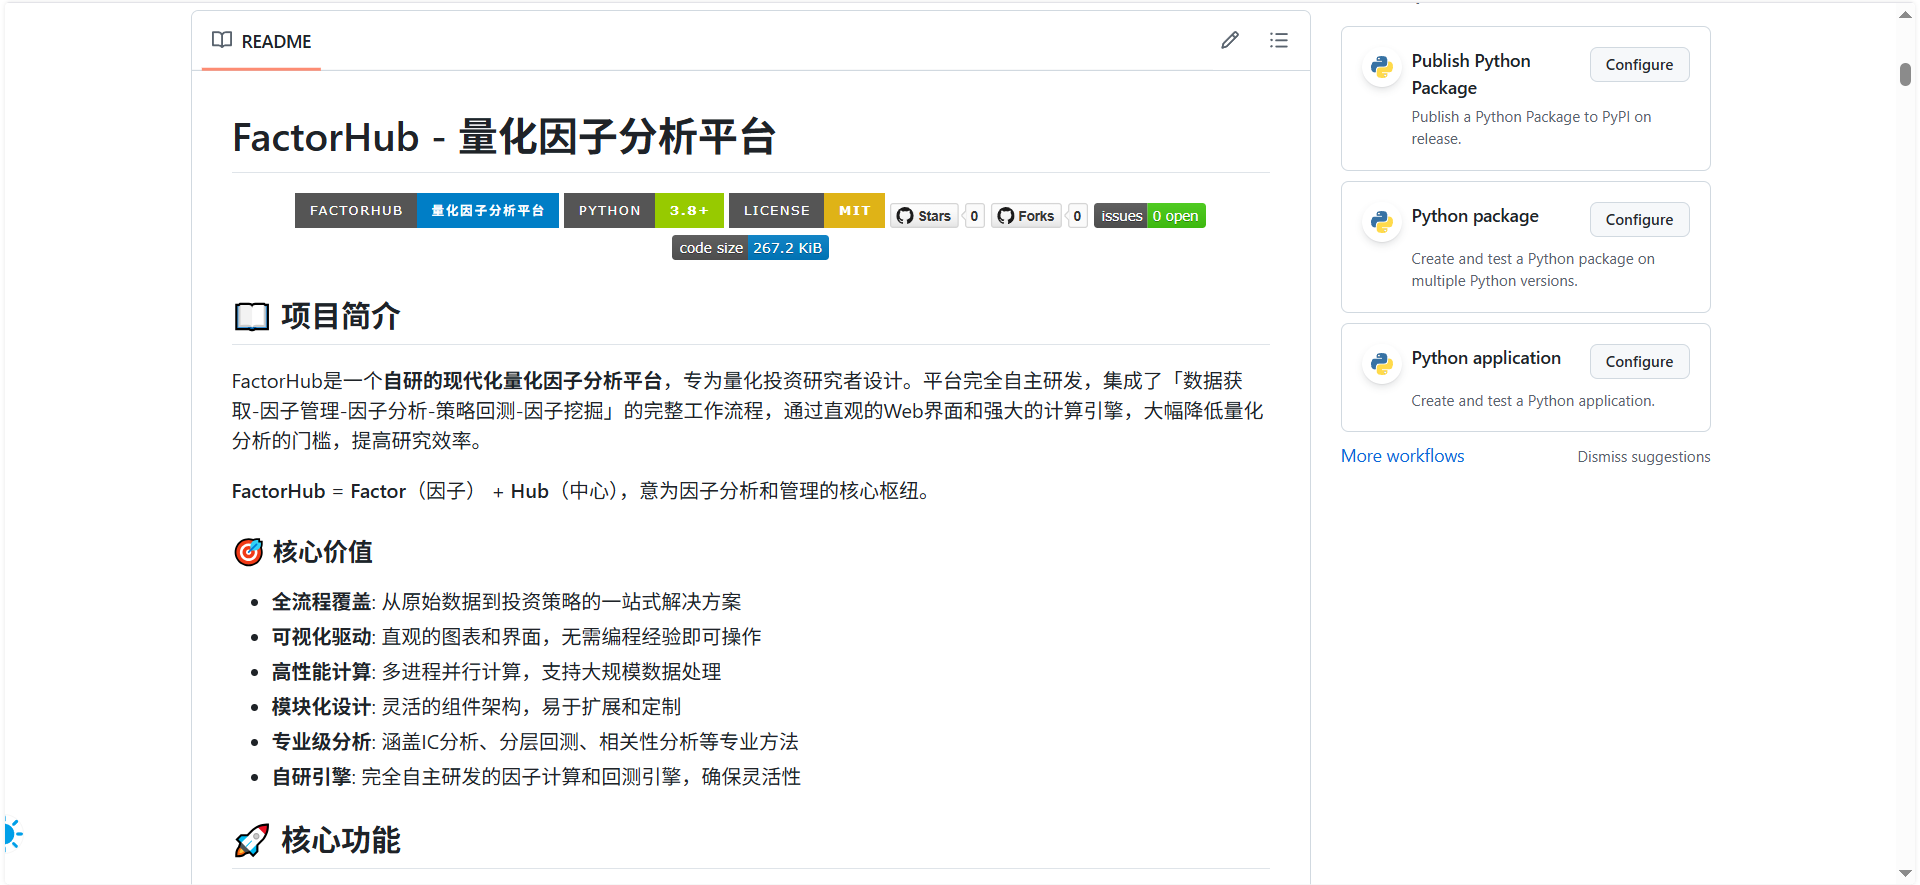Select the README tab
This screenshot has height=885, width=1920.
(262, 41)
